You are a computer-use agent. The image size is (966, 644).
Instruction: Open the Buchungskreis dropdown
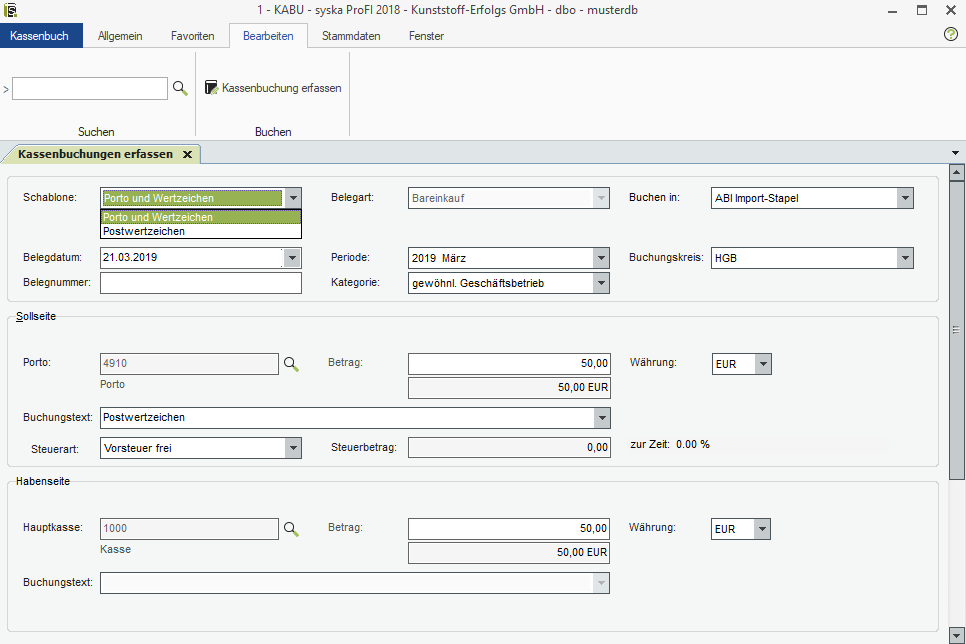click(905, 258)
